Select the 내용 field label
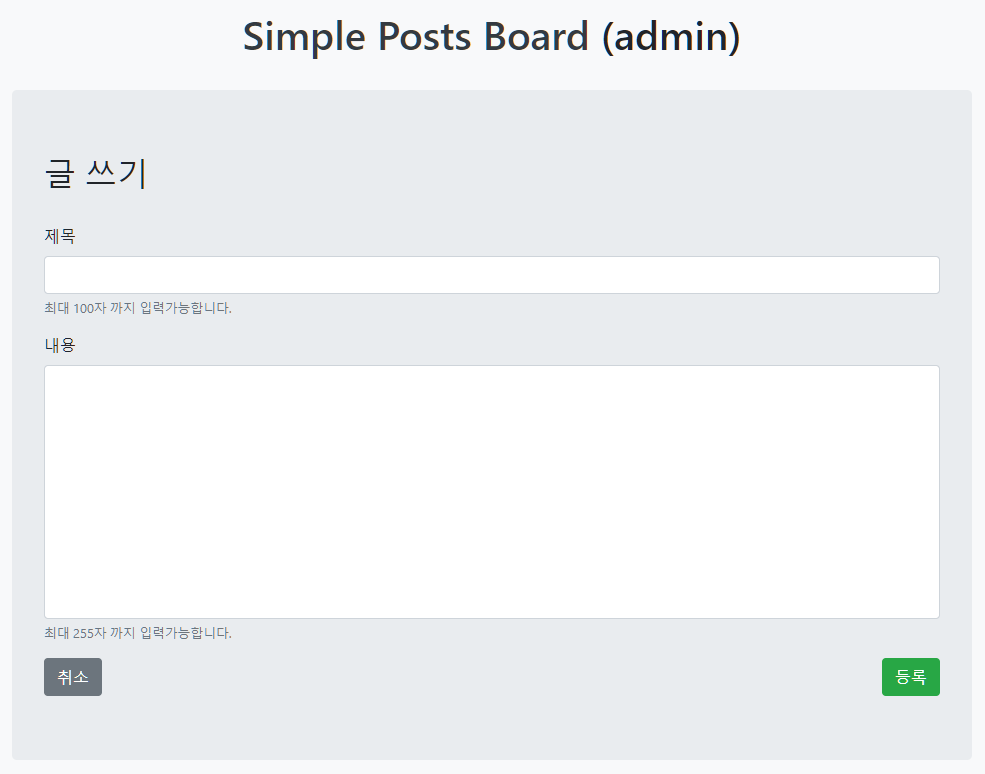Viewport: 985px width, 774px height. pos(57,344)
